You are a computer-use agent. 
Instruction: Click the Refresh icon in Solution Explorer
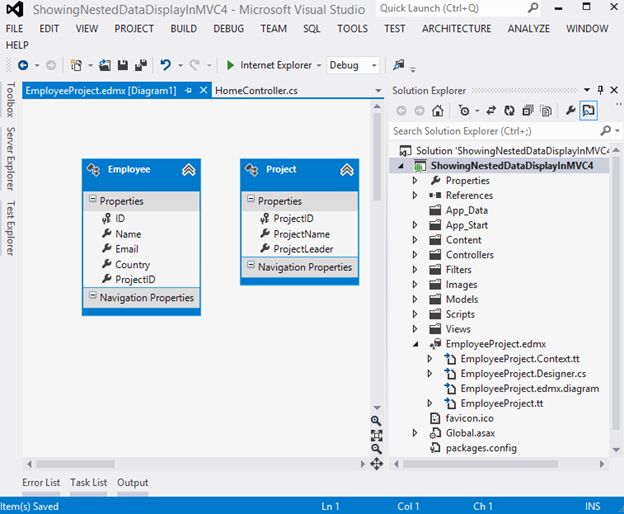(x=509, y=110)
